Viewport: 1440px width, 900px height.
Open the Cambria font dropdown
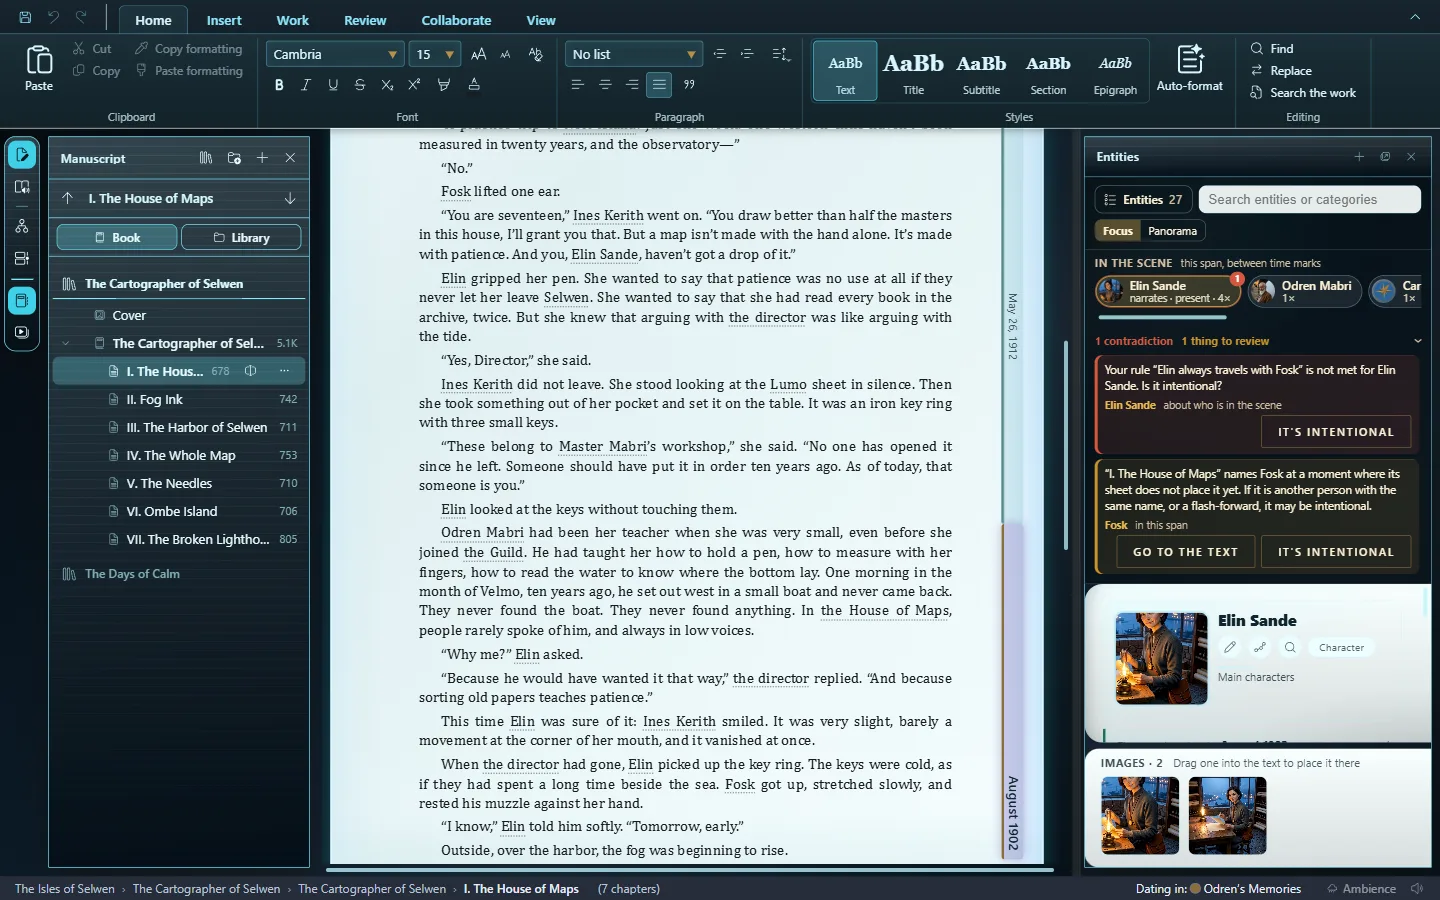335,54
